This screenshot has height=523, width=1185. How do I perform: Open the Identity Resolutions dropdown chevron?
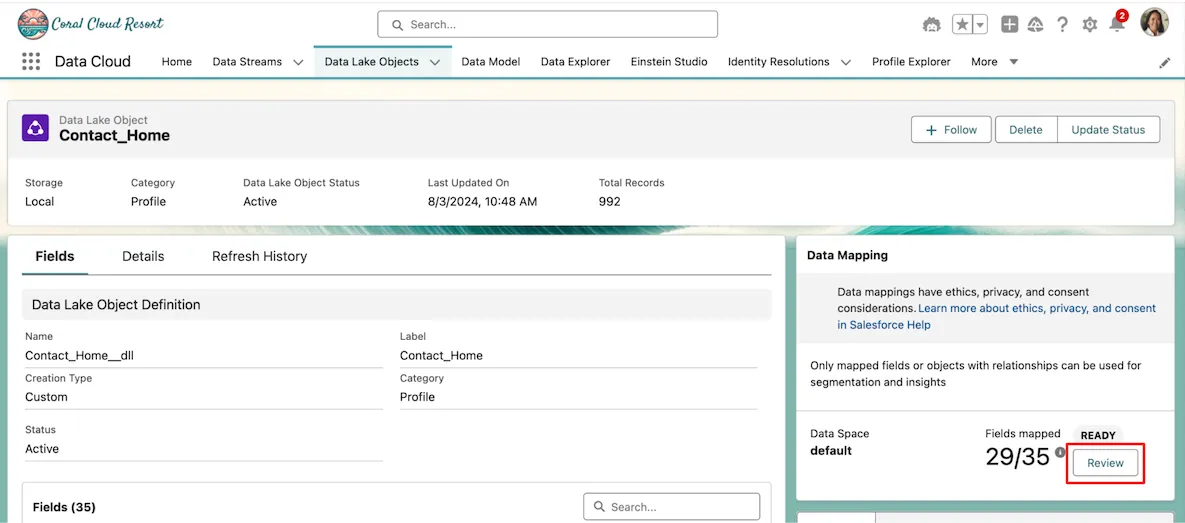(846, 62)
